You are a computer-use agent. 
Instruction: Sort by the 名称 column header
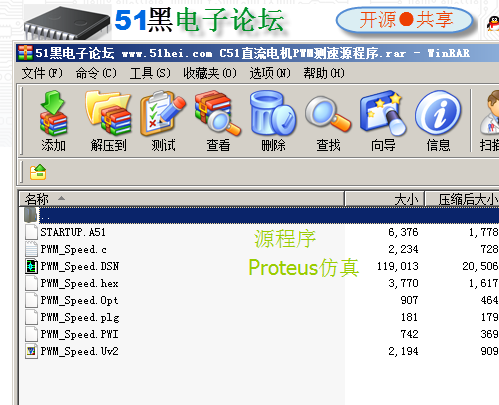click(181, 199)
